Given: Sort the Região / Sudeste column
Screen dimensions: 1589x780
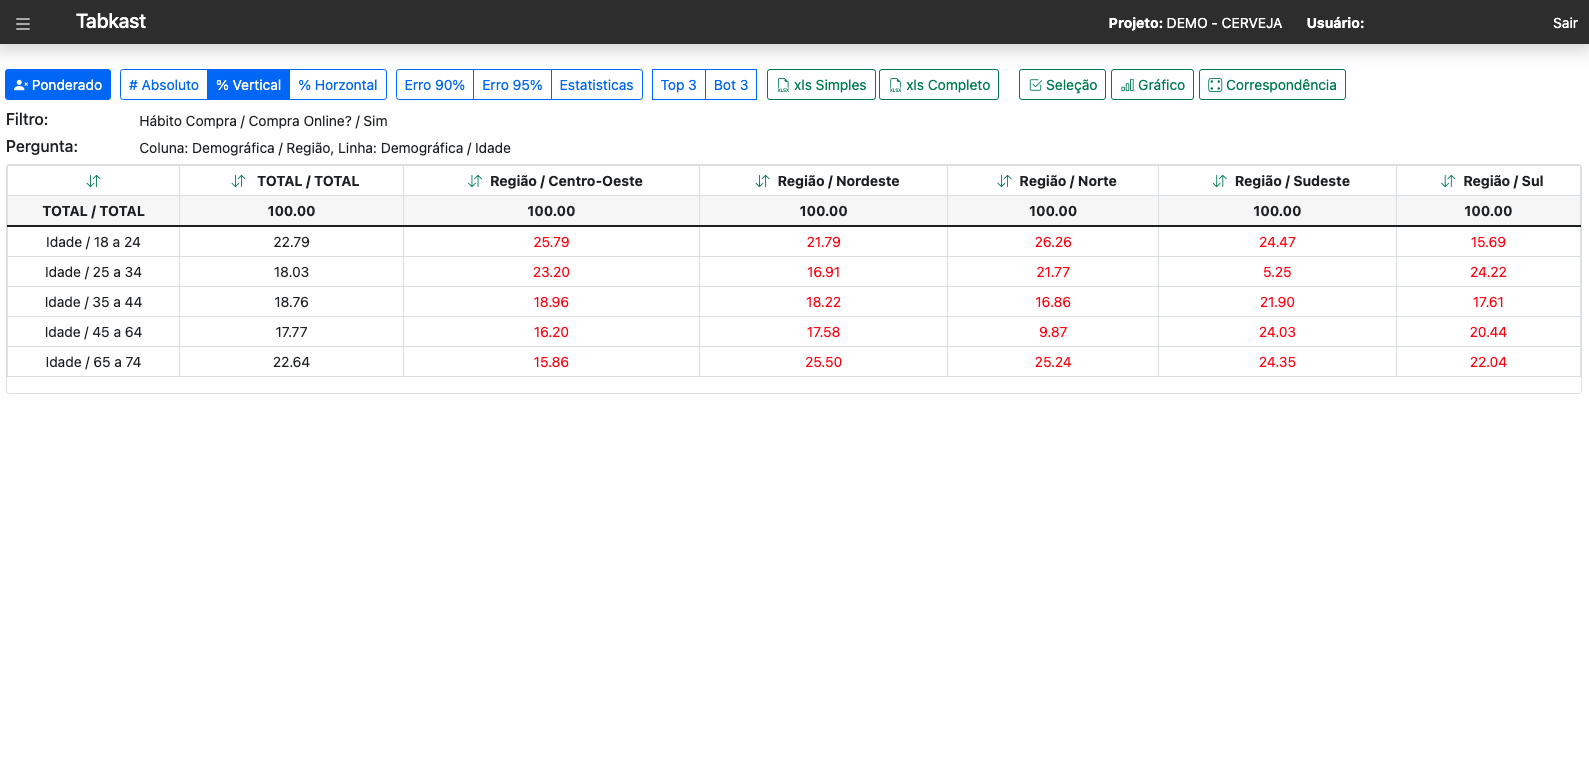Looking at the screenshot, I should 1219,181.
